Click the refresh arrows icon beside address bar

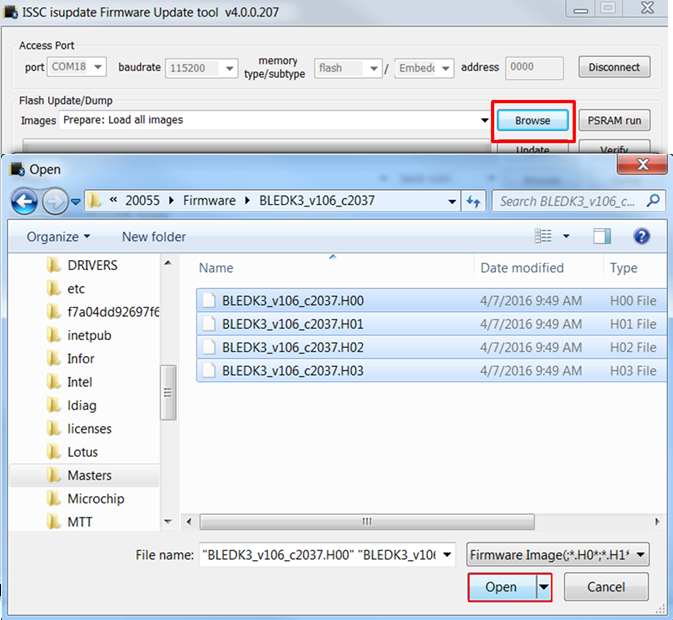pyautogui.click(x=474, y=201)
